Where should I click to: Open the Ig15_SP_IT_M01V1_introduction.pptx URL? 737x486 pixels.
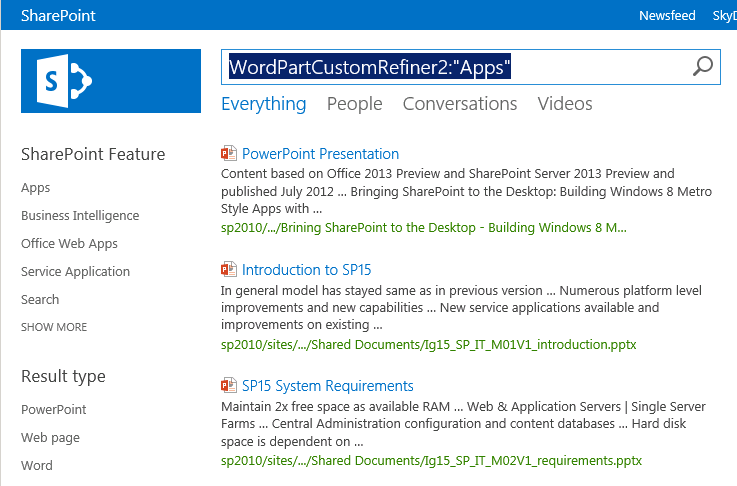[x=429, y=345]
